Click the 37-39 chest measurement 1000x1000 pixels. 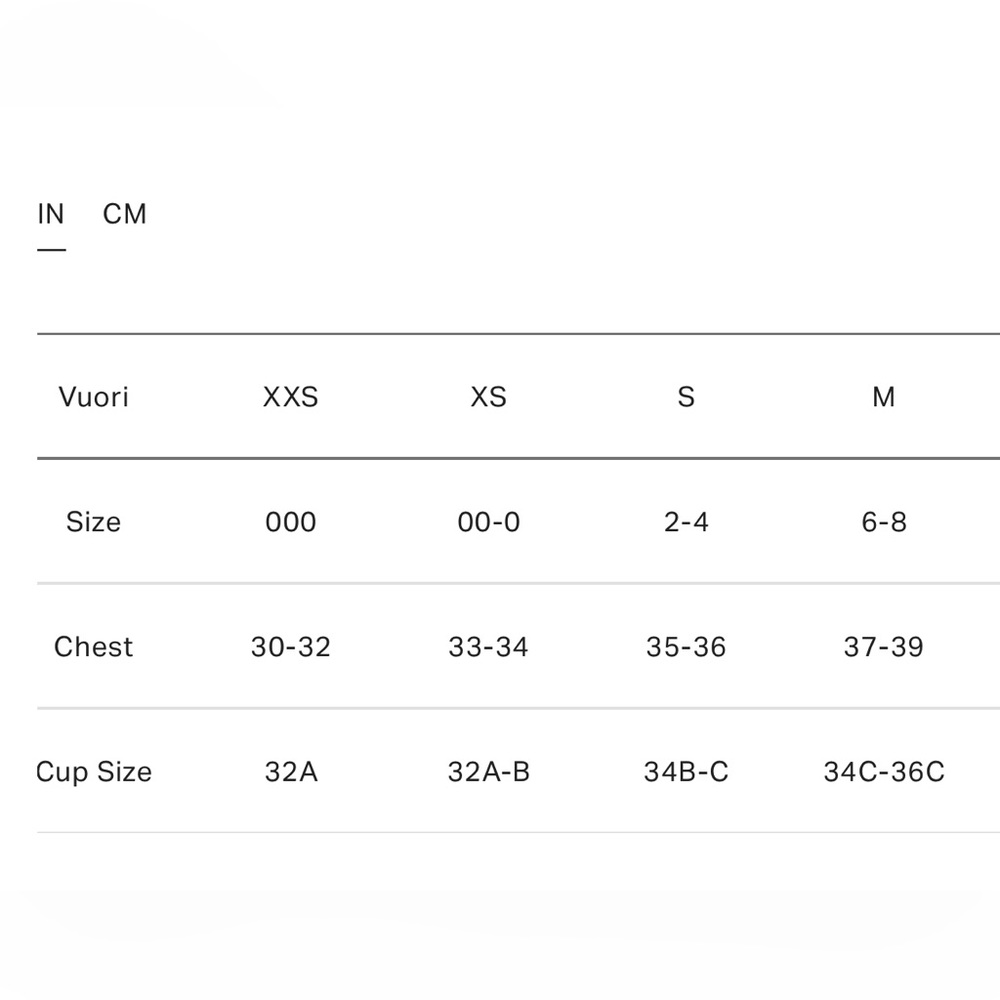[884, 647]
